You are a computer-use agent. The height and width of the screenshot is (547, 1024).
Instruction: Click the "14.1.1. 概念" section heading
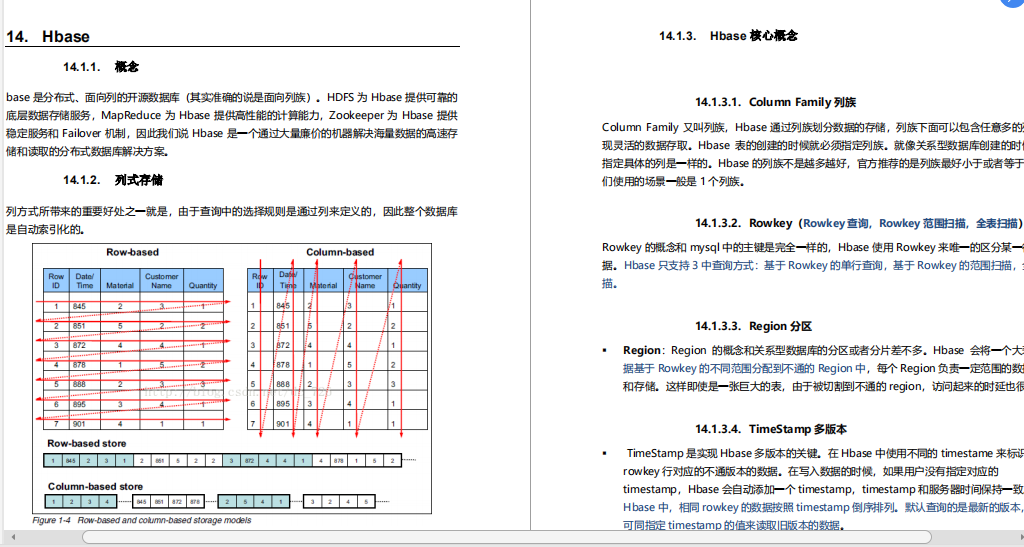point(101,67)
